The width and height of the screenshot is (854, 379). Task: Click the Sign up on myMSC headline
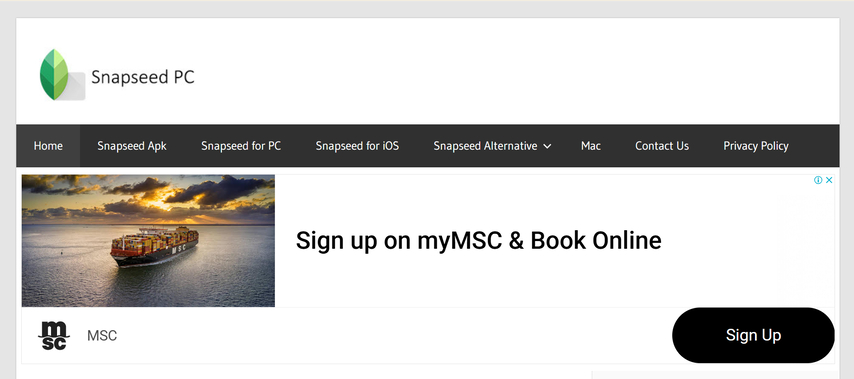point(478,241)
